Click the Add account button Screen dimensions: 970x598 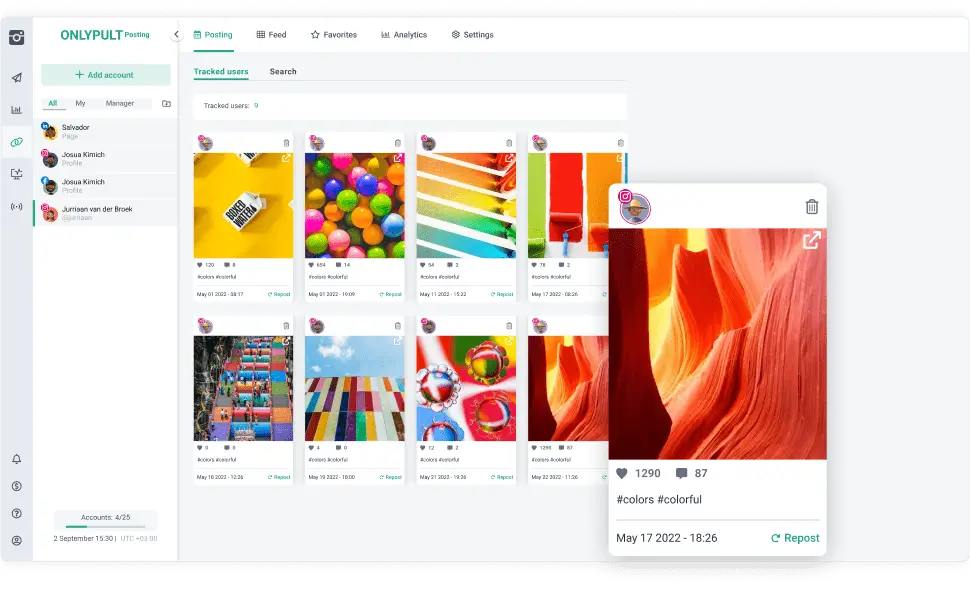pyautogui.click(x=103, y=74)
